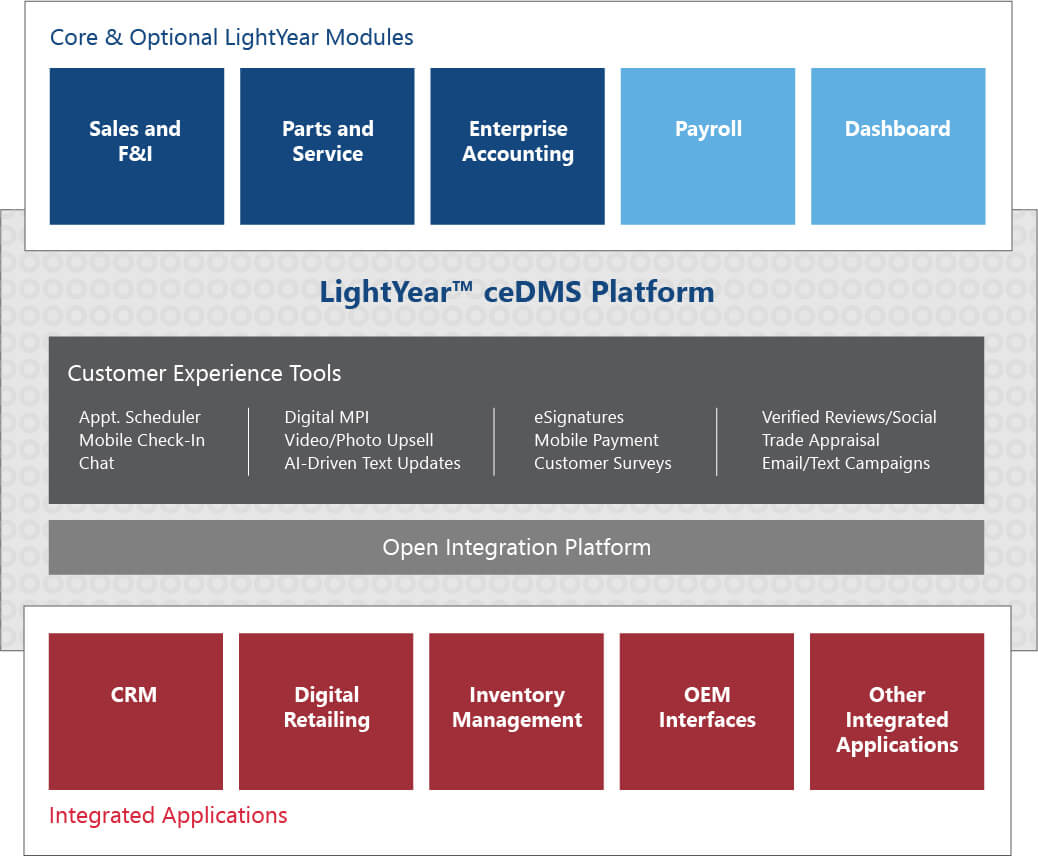The width and height of the screenshot is (1038, 857).
Task: Select Other Integrated Applications tile
Action: 897,711
